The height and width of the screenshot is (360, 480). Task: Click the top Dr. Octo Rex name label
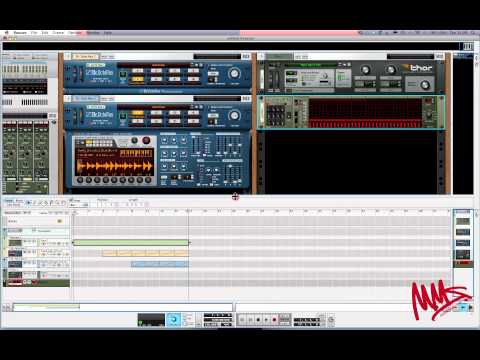[85, 57]
